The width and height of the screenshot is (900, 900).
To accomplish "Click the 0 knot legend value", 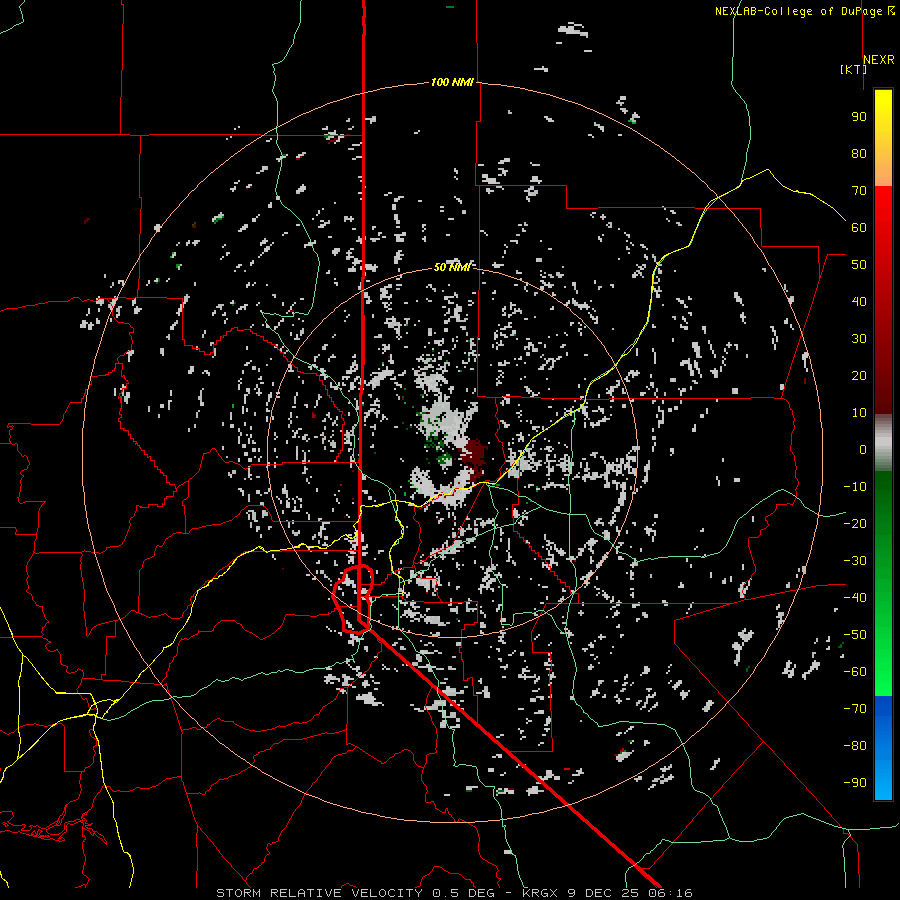I will point(863,450).
